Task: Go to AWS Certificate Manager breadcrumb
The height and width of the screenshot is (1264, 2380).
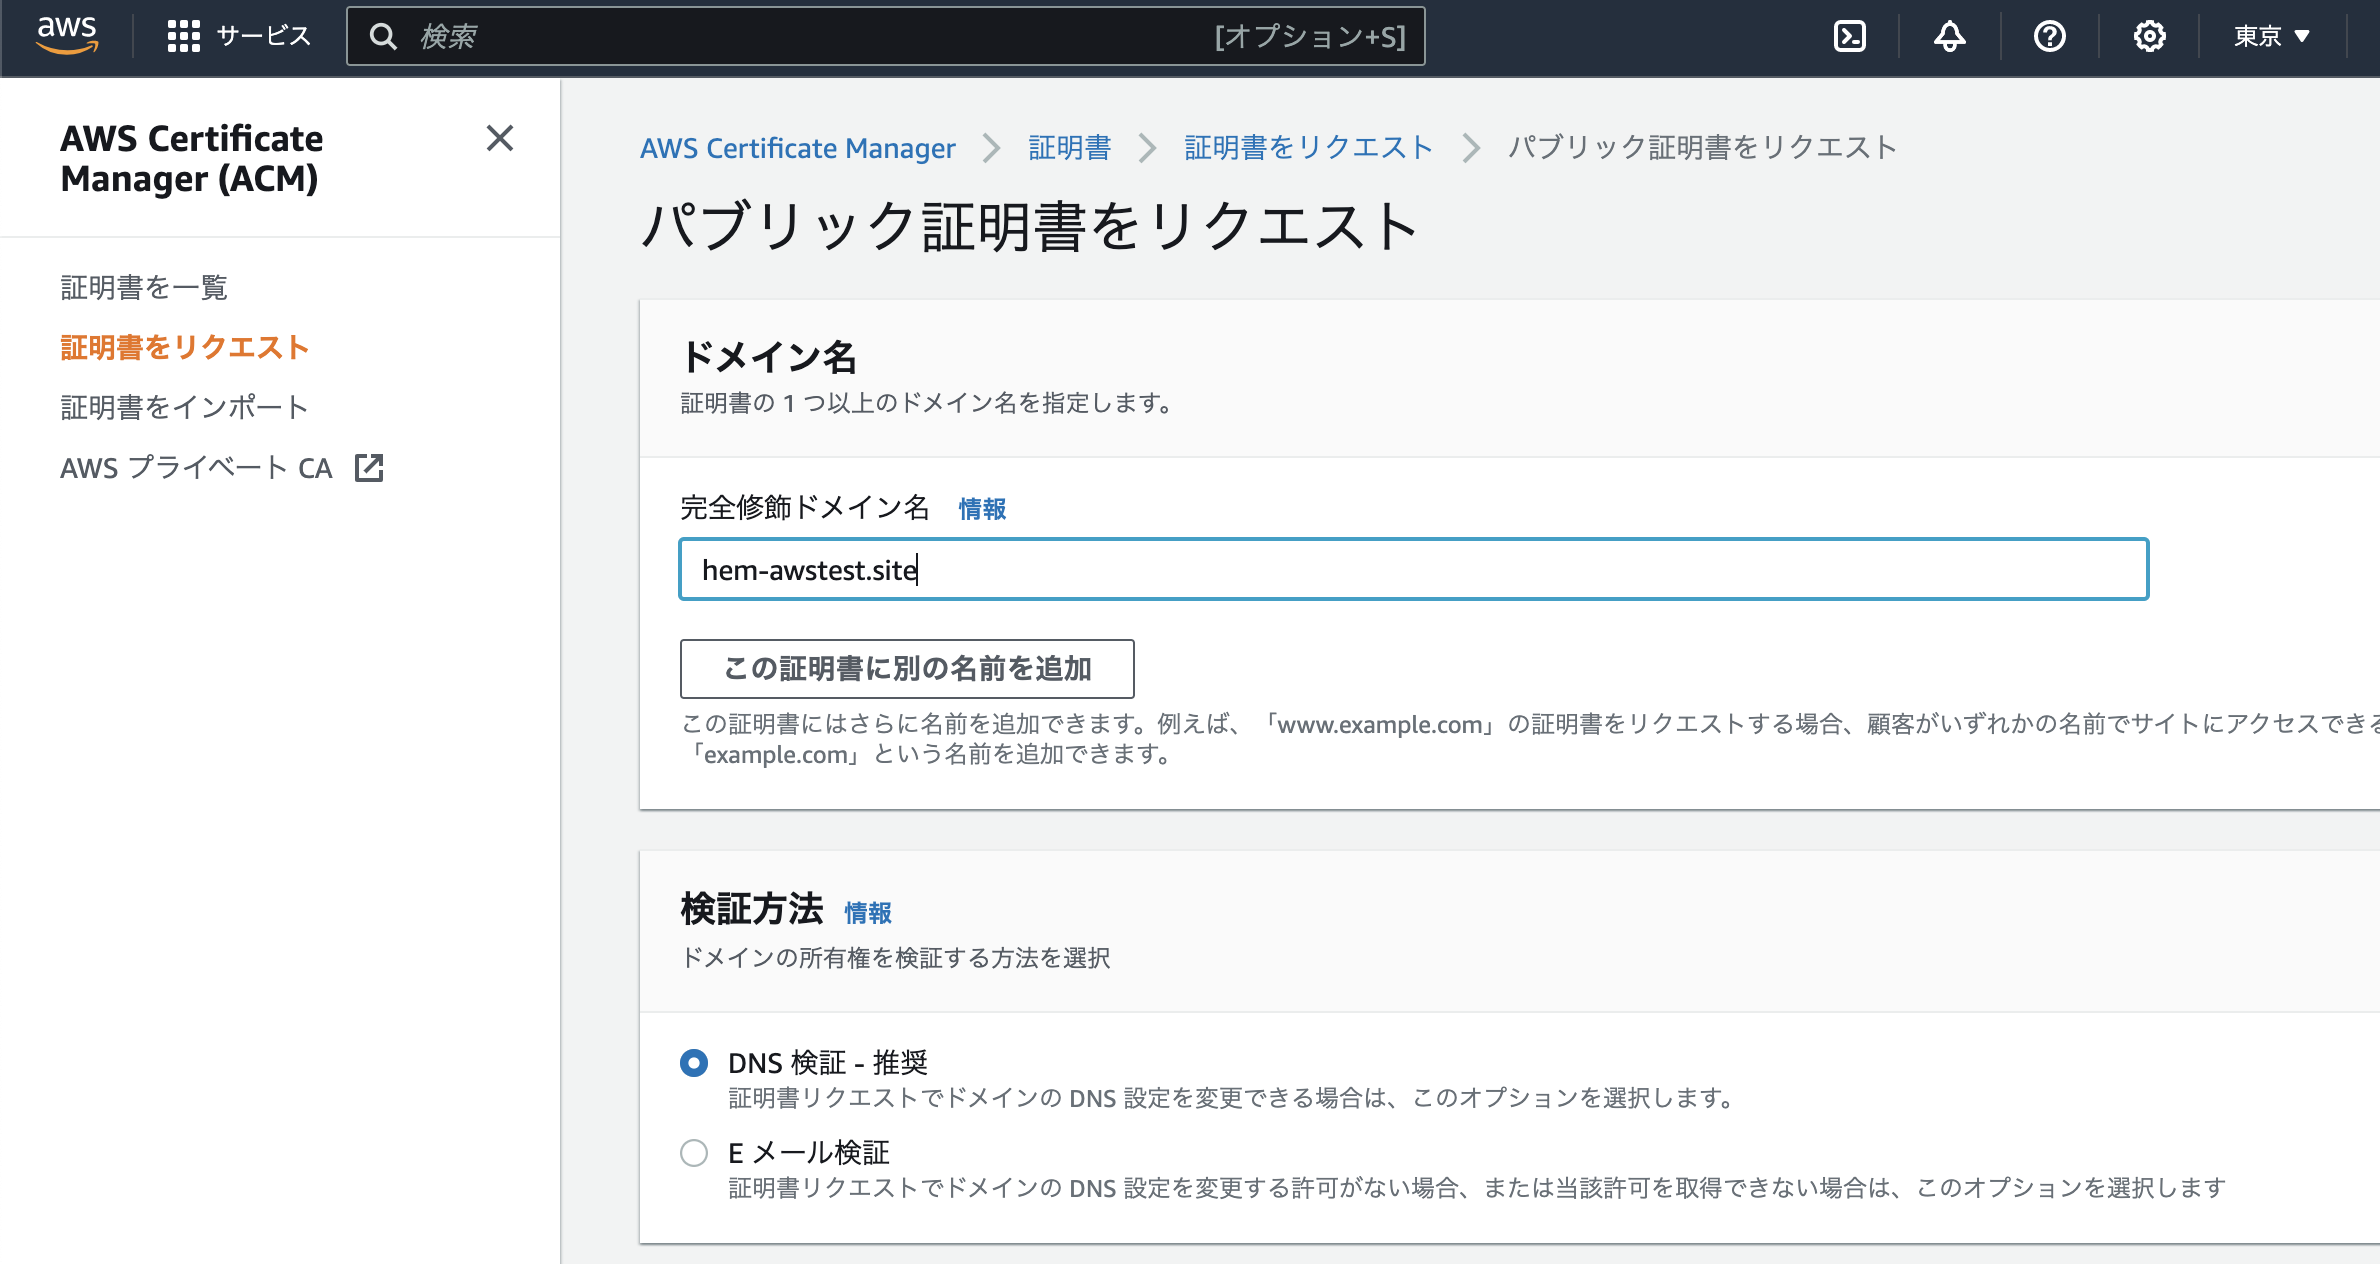Action: point(798,148)
